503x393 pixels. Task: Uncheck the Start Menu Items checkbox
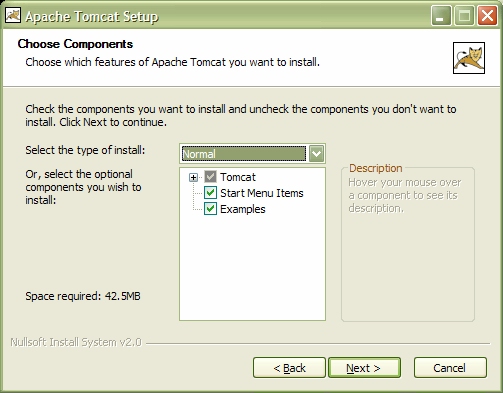[210, 193]
